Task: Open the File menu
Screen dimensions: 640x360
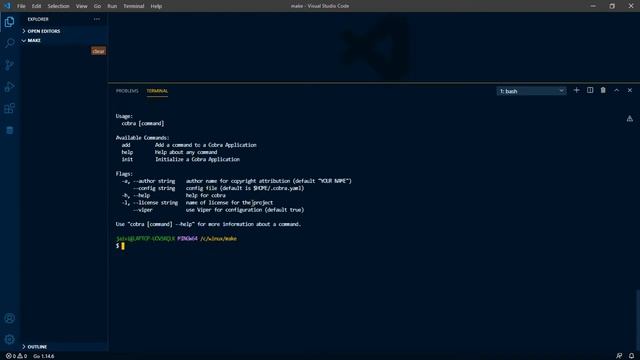Action: [x=21, y=6]
